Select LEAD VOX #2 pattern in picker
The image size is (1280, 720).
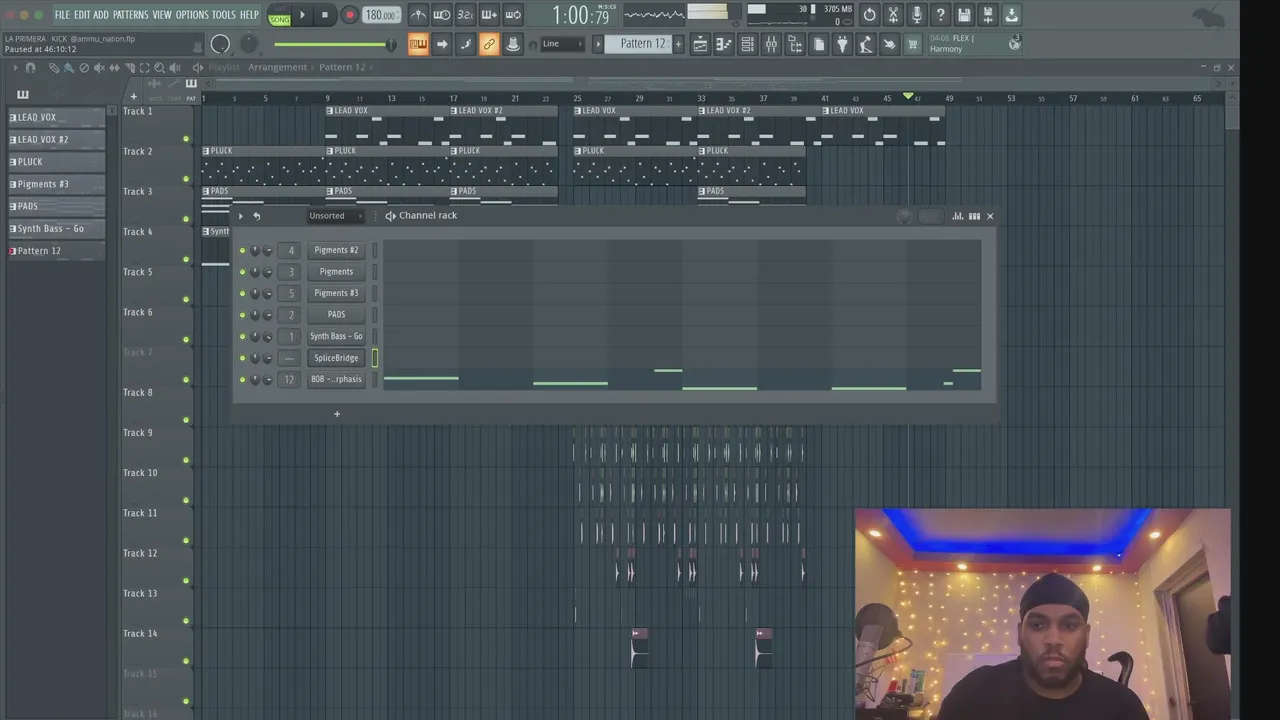(56, 139)
